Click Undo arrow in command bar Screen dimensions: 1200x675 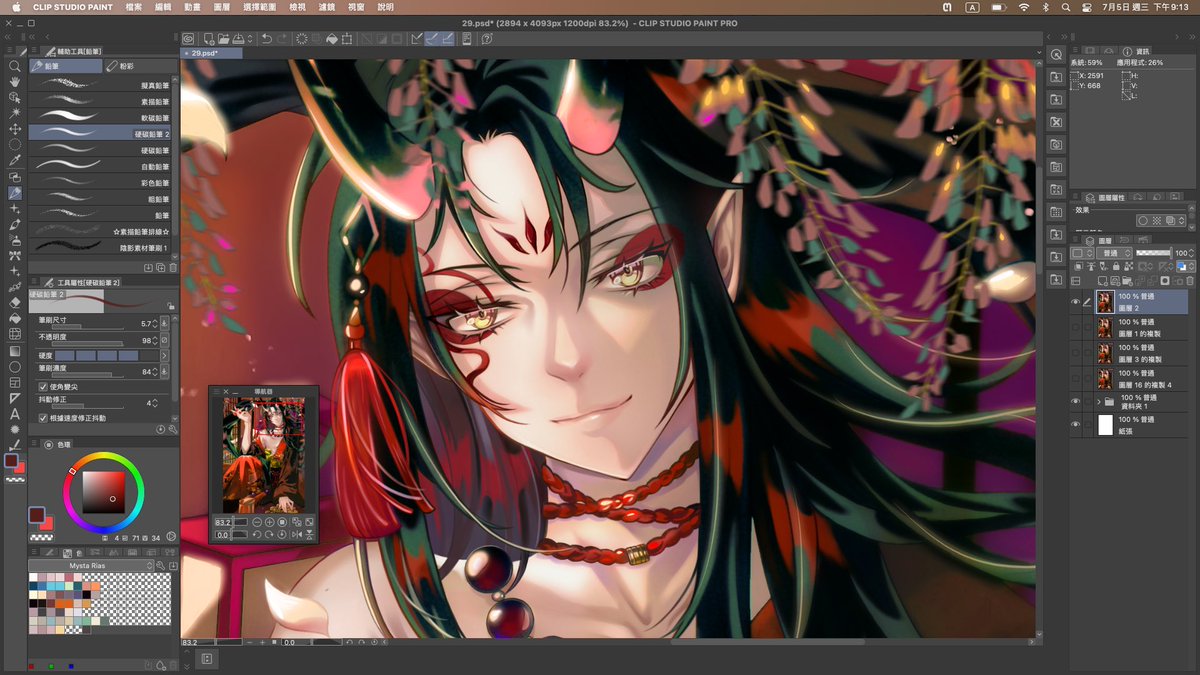pyautogui.click(x=267, y=39)
